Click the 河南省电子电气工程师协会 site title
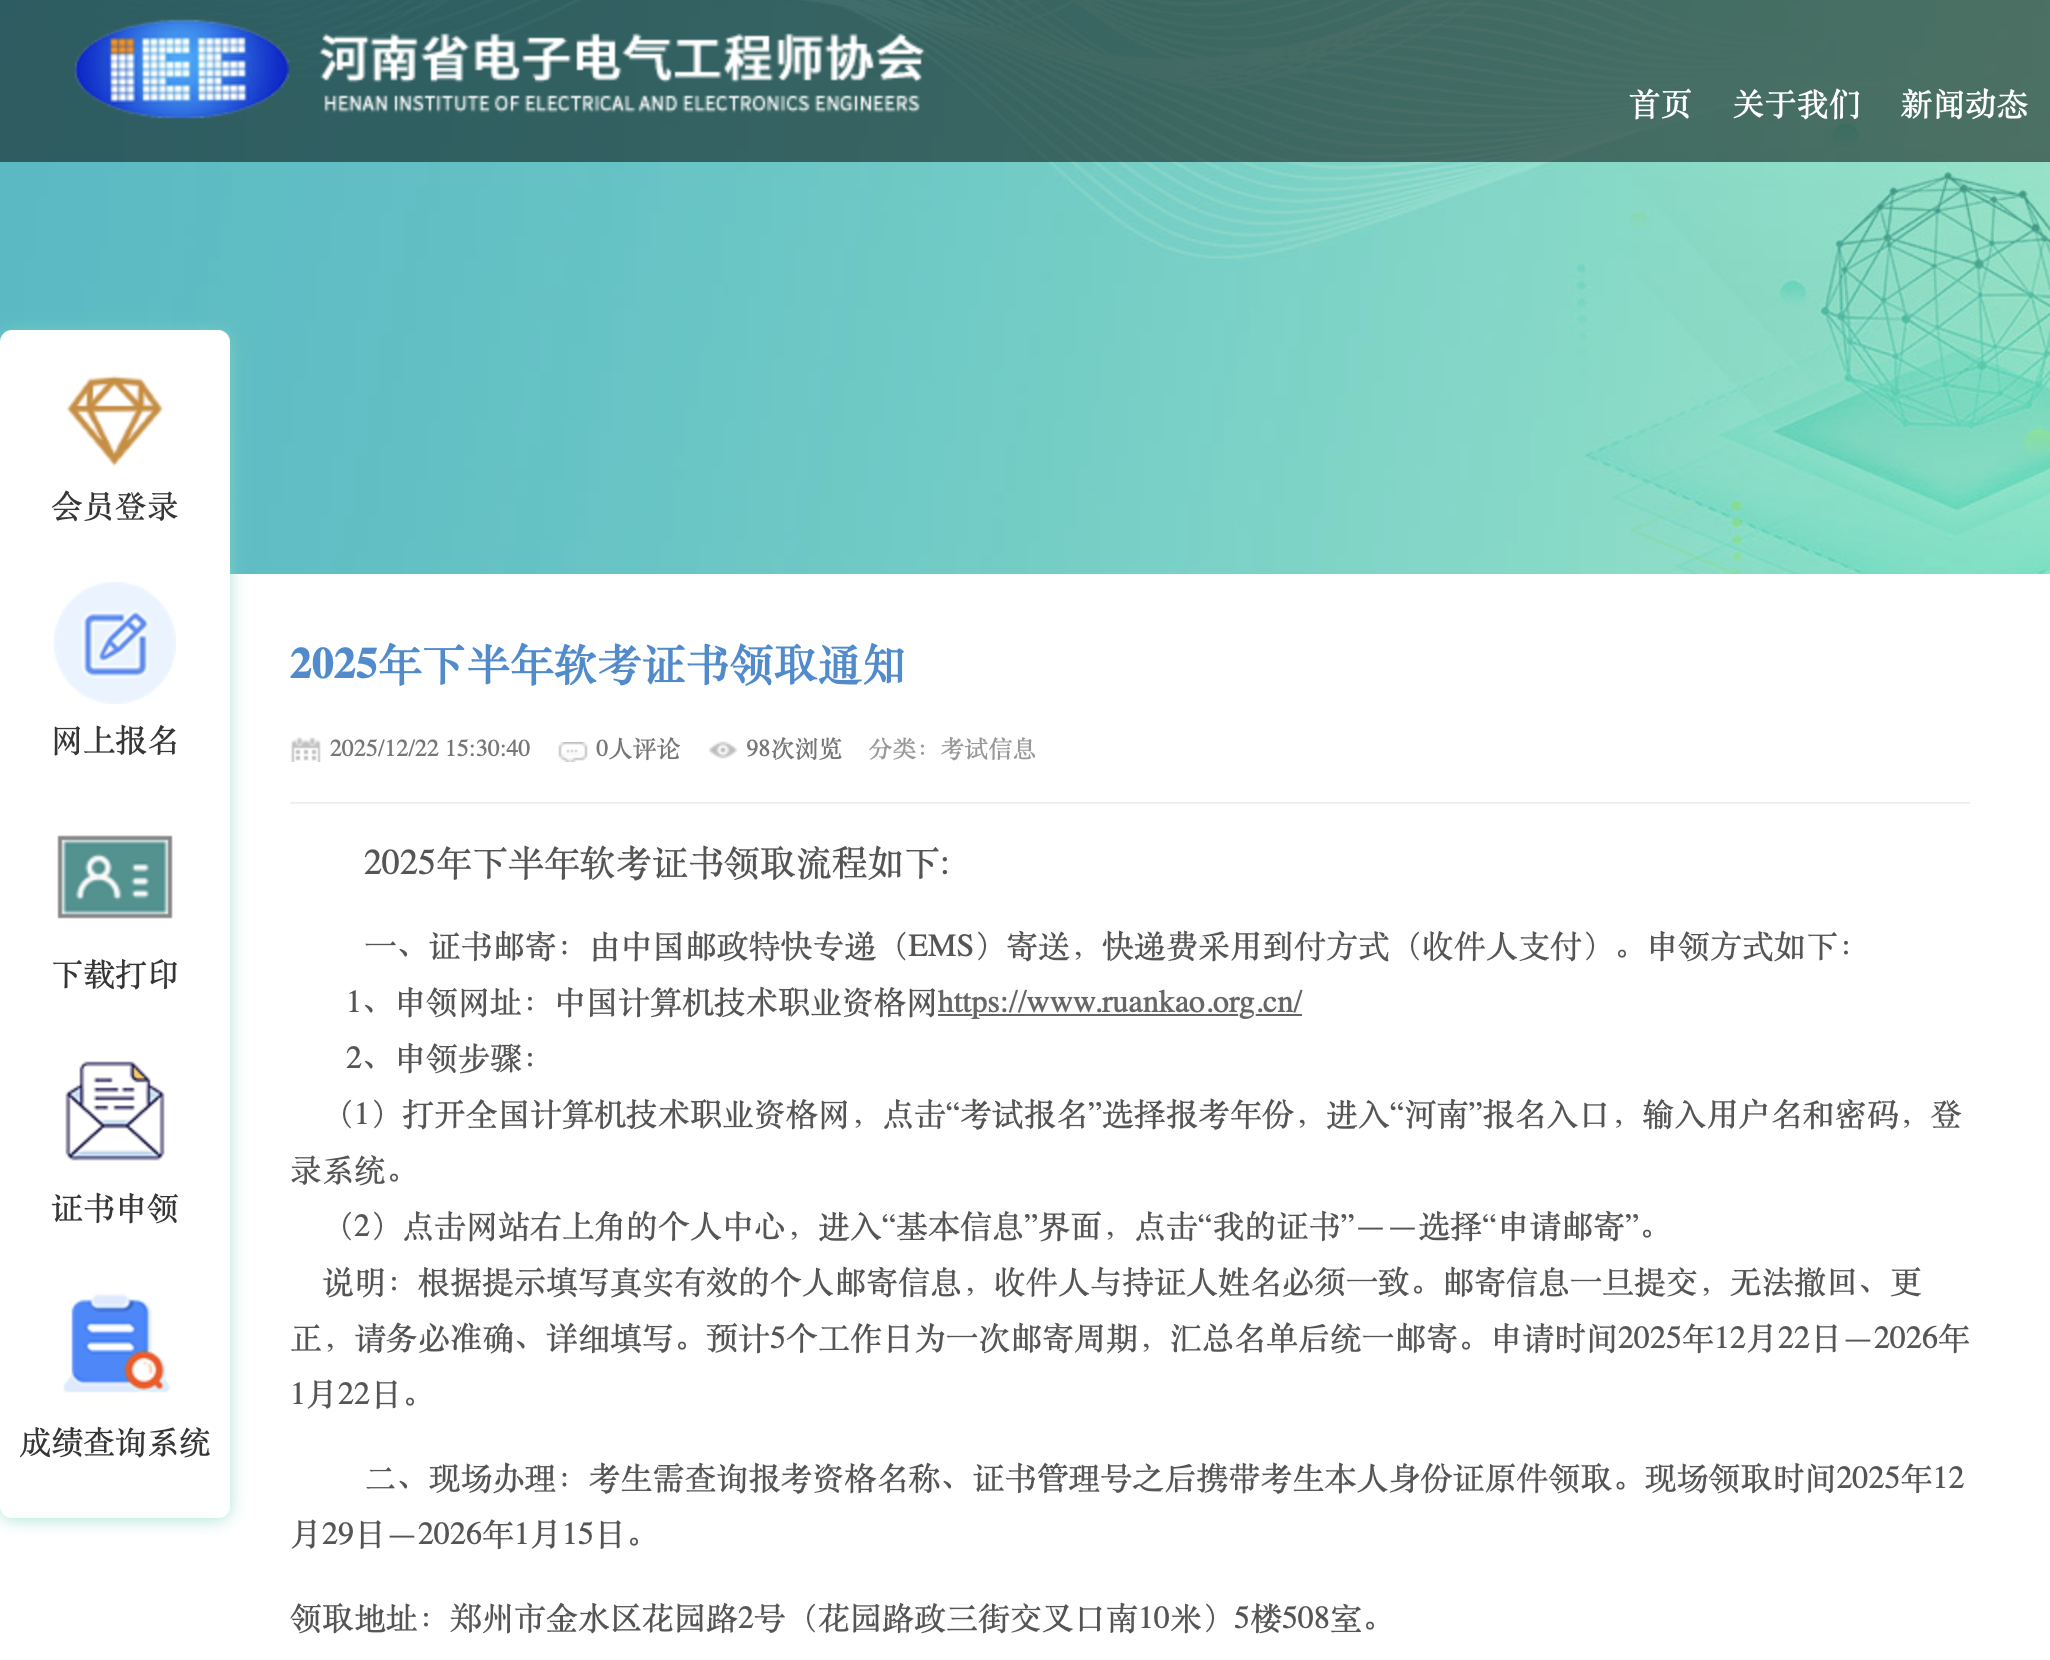The width and height of the screenshot is (2050, 1660). coord(621,58)
